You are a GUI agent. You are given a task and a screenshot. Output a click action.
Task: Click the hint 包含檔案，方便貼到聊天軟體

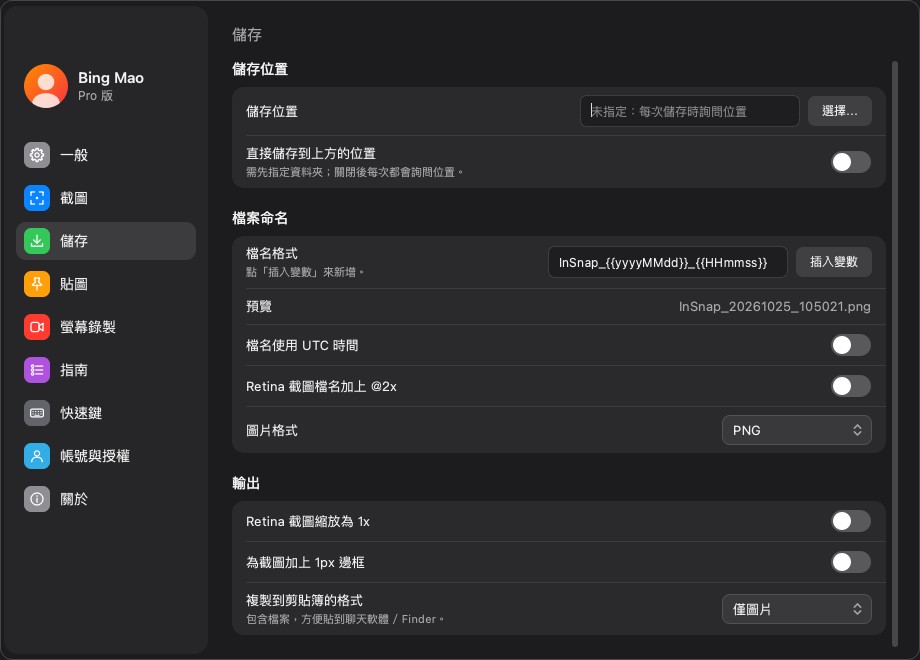coord(345,619)
